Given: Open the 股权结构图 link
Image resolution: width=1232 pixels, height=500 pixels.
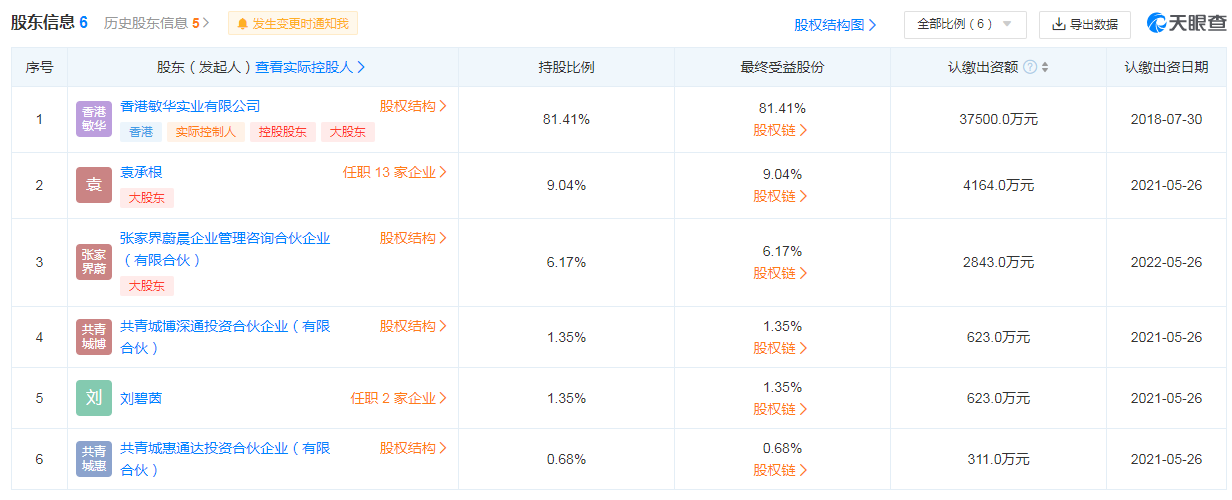Looking at the screenshot, I should [x=835, y=25].
